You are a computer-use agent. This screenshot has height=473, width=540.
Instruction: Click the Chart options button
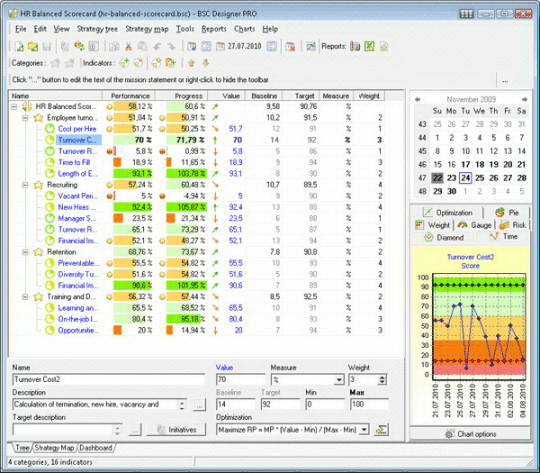[470, 434]
